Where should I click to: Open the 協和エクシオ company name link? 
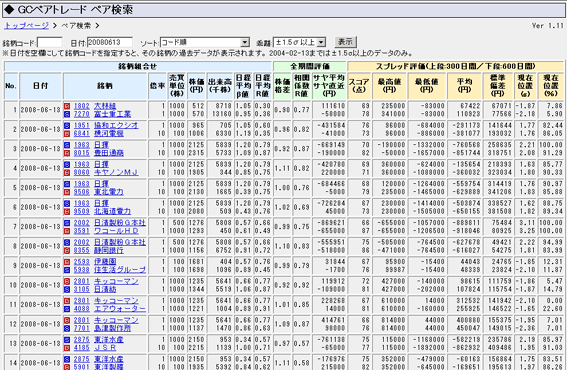116,126
